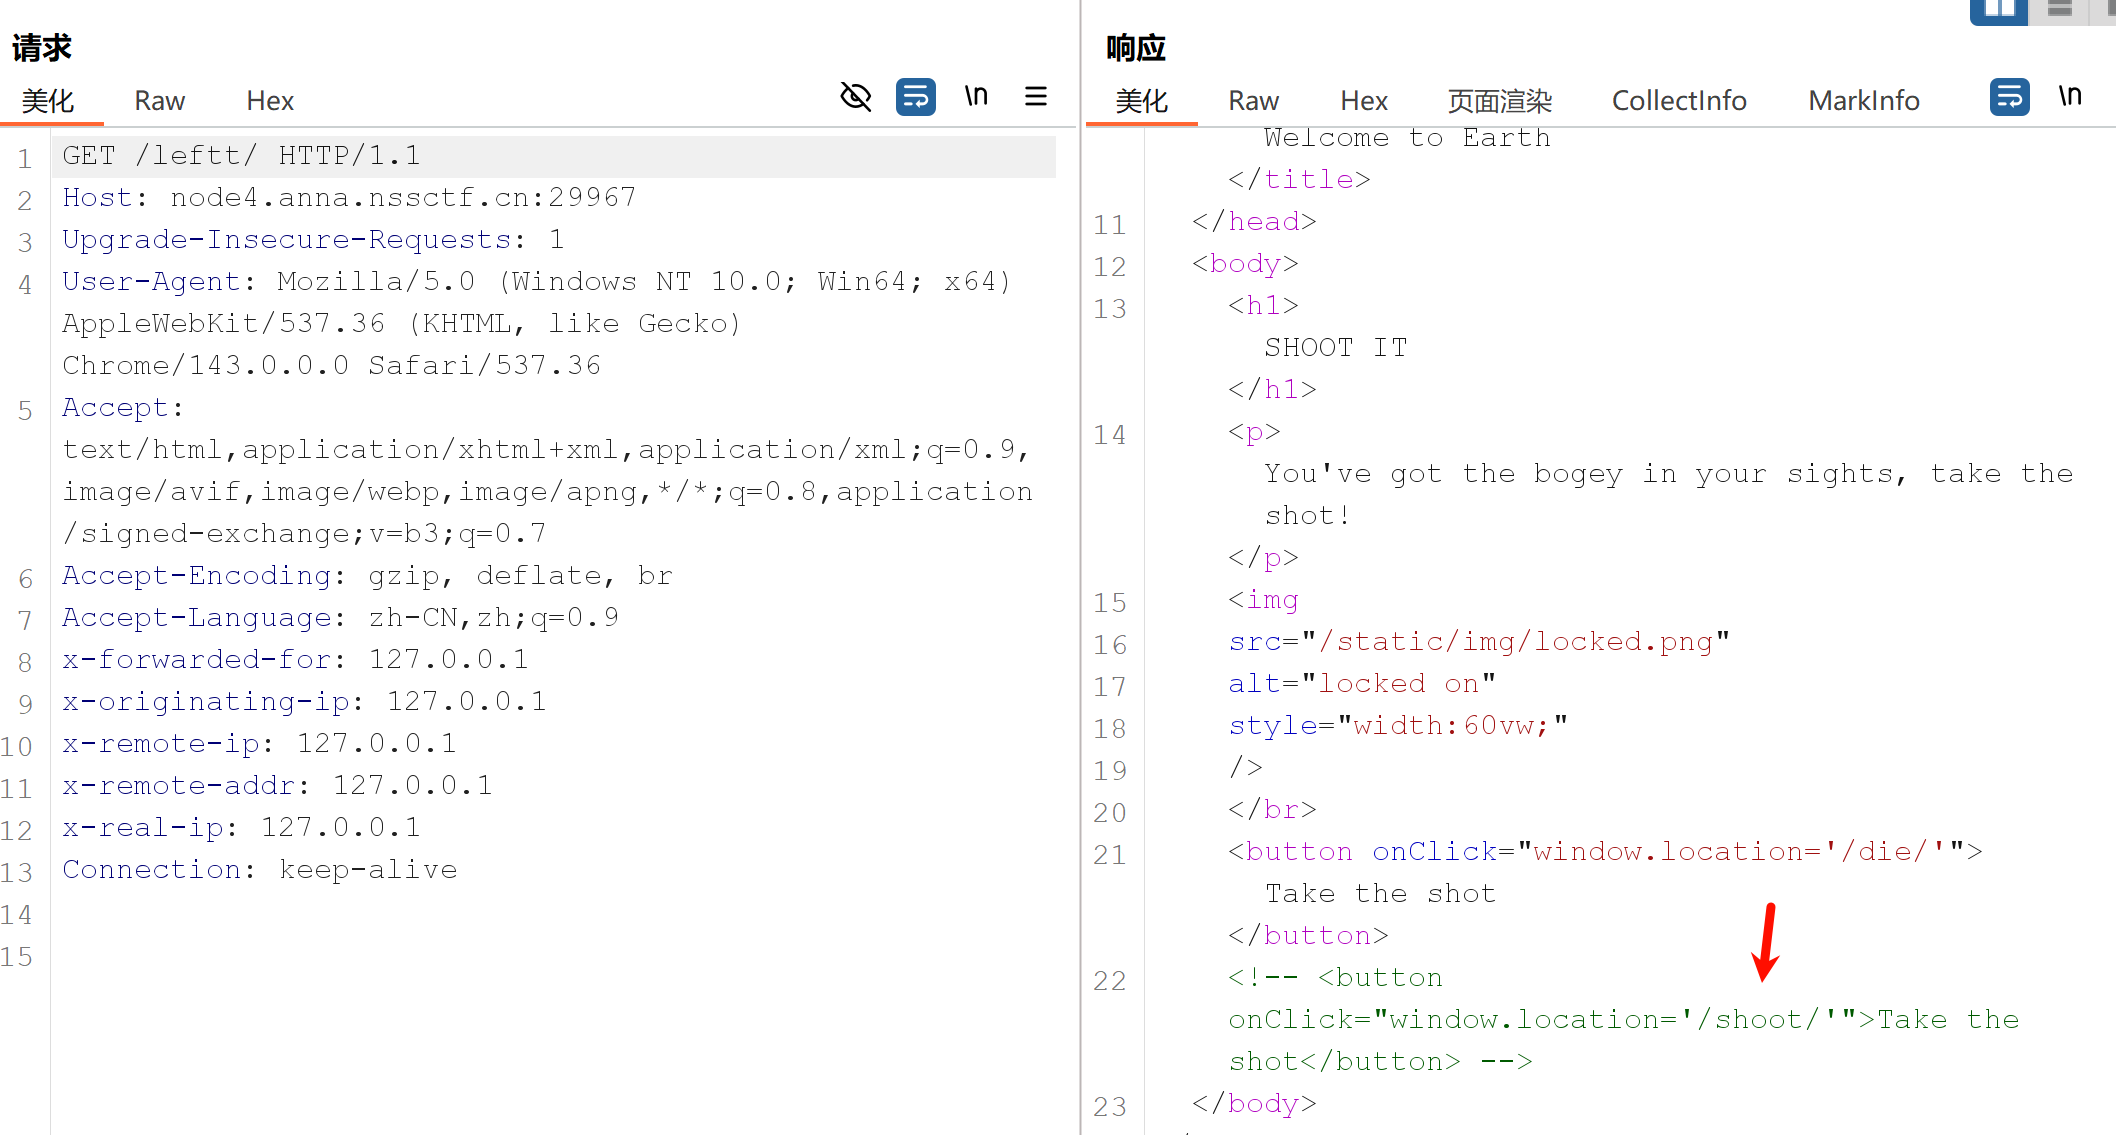Image resolution: width=2116 pixels, height=1135 pixels.
Task: Click the /shoot/ commented button line
Action: (x=1622, y=1020)
